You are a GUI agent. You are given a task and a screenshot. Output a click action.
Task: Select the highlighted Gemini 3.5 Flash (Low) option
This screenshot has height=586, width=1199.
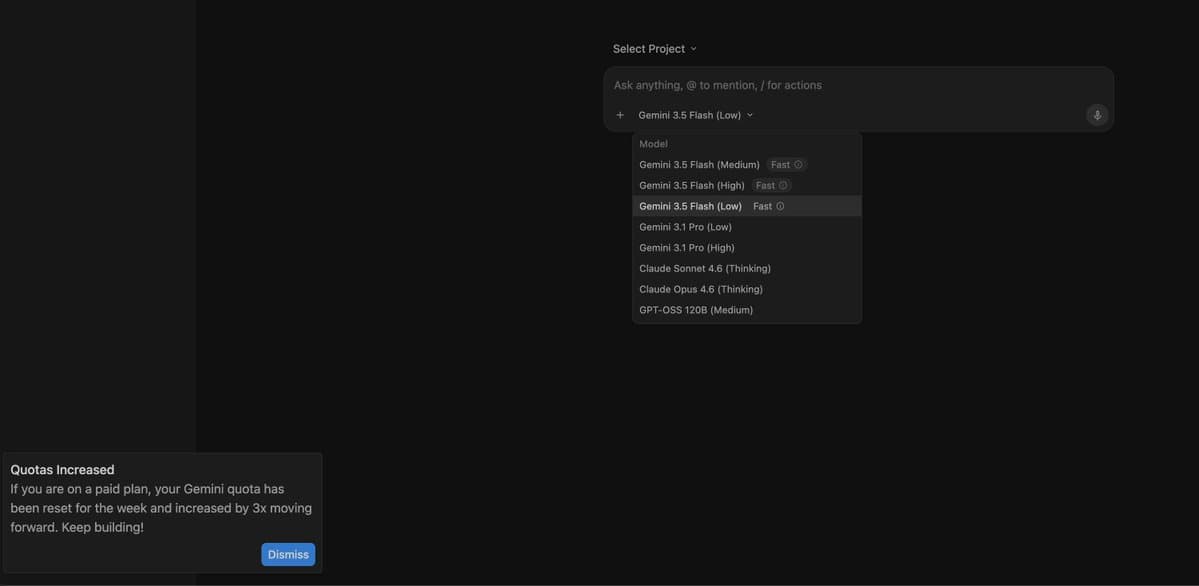tap(747, 206)
